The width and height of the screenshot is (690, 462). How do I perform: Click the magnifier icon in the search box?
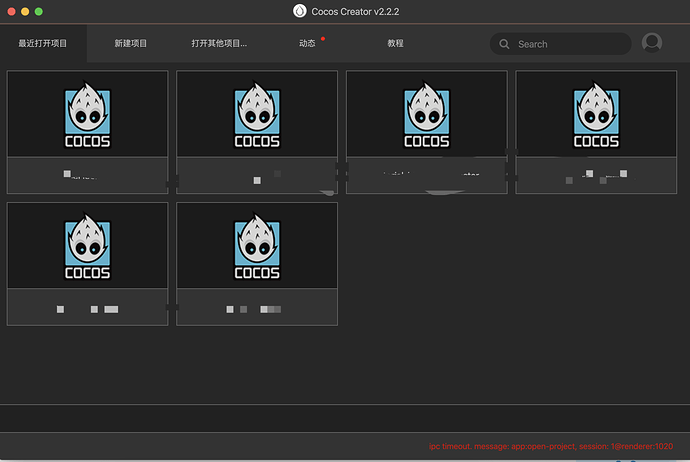(x=504, y=44)
